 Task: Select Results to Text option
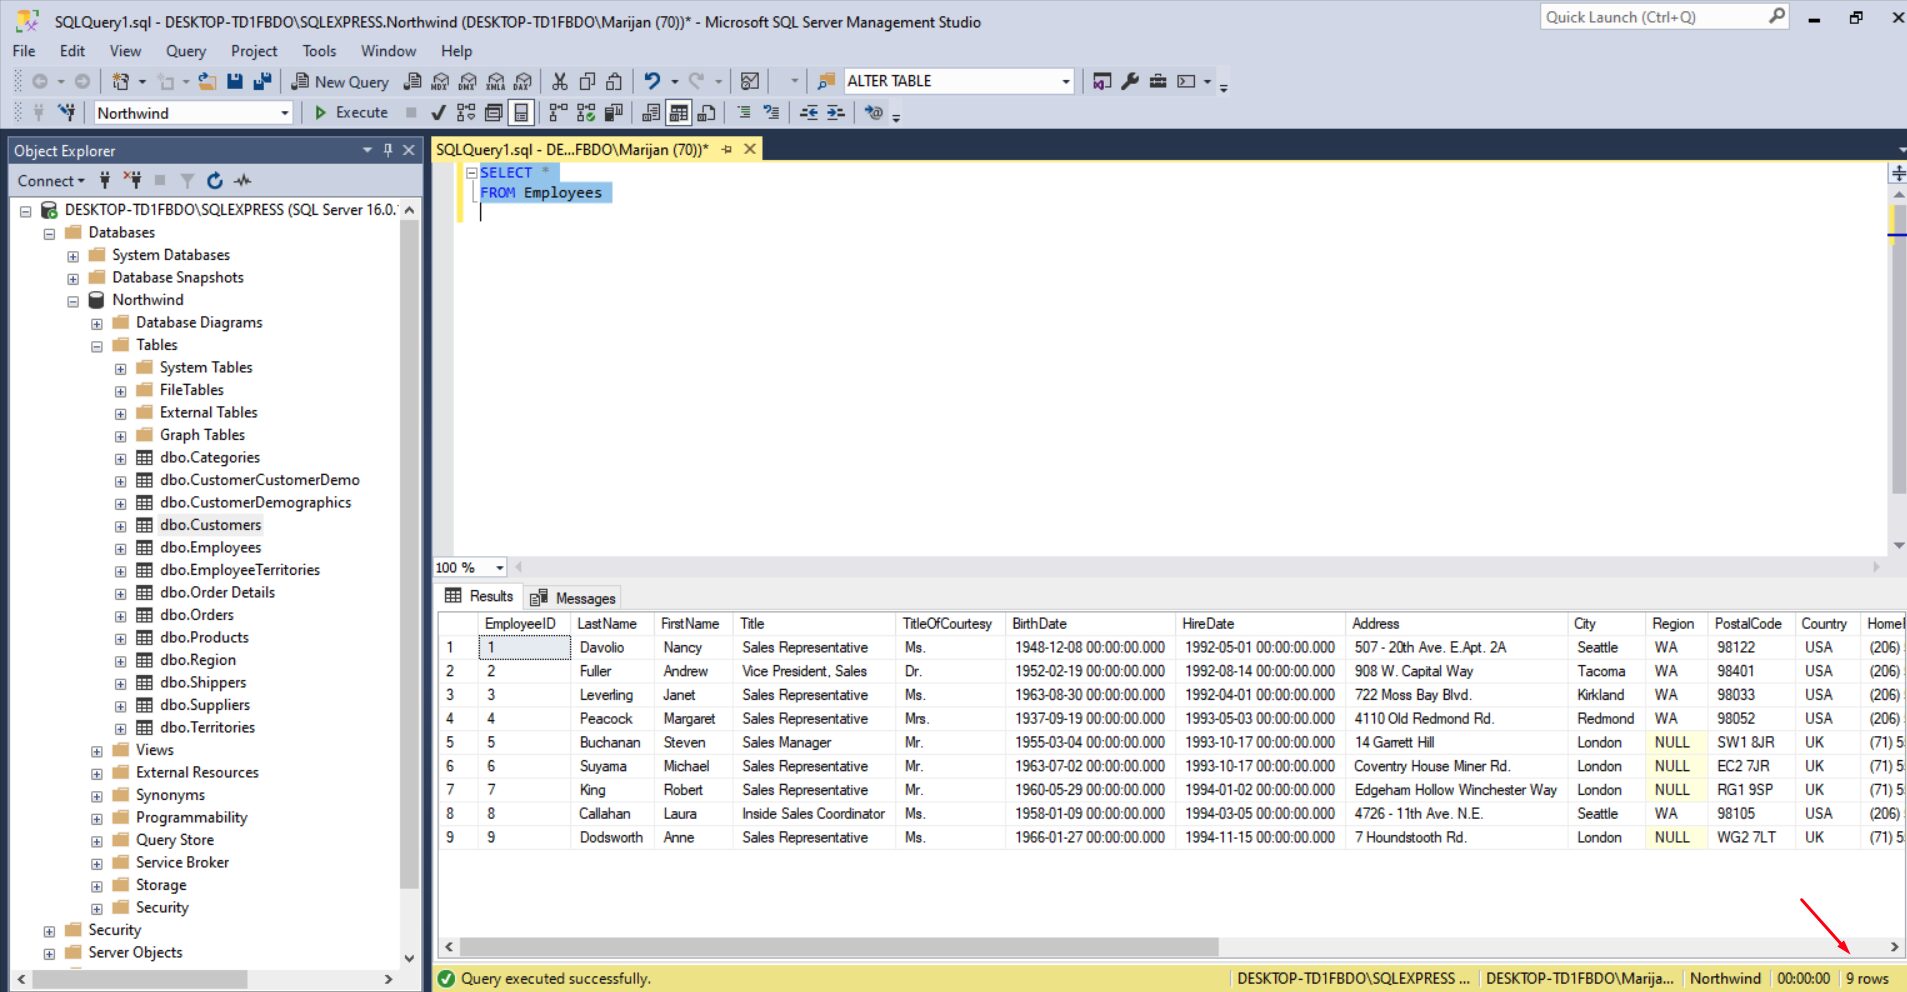click(x=651, y=113)
